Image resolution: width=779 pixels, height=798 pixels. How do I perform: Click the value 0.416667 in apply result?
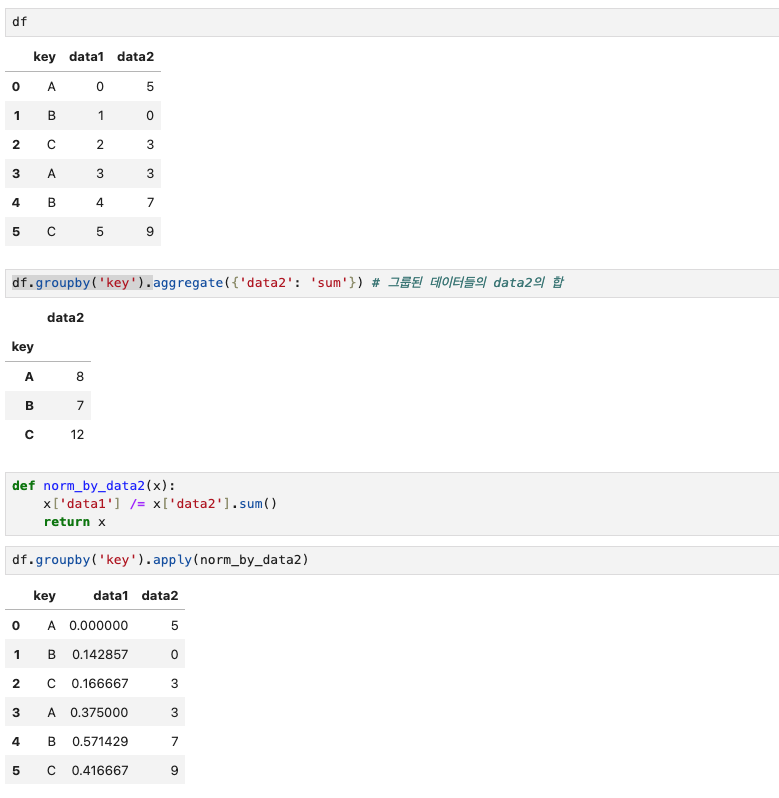pos(100,771)
